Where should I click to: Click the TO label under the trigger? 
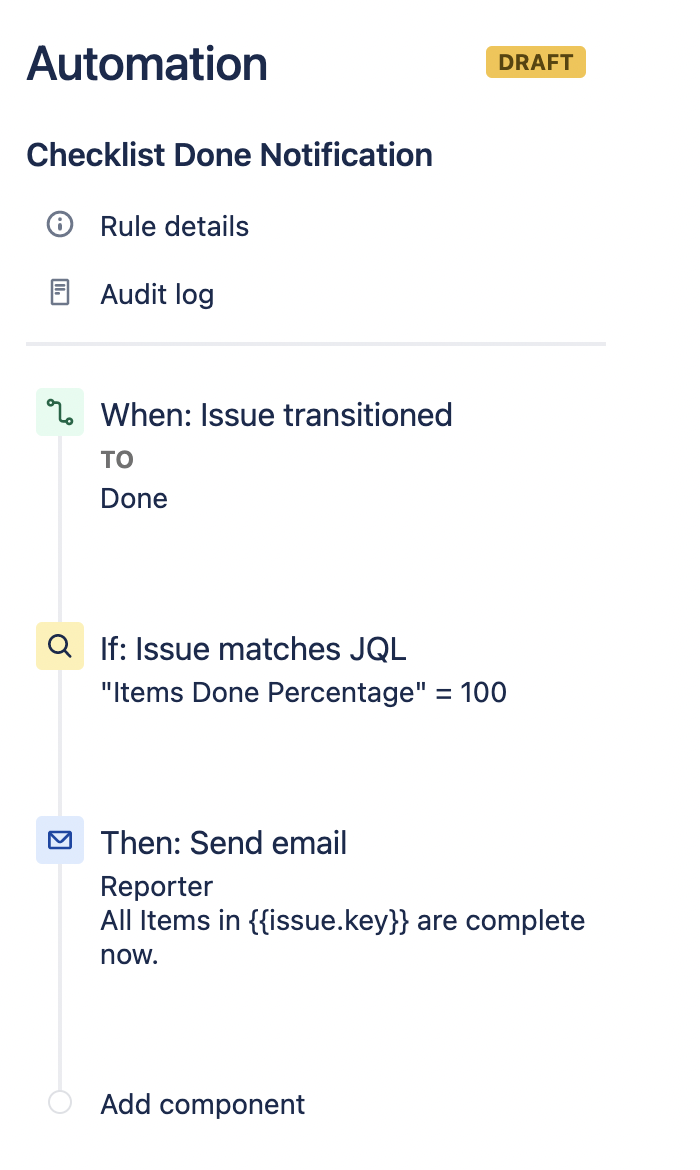(117, 460)
